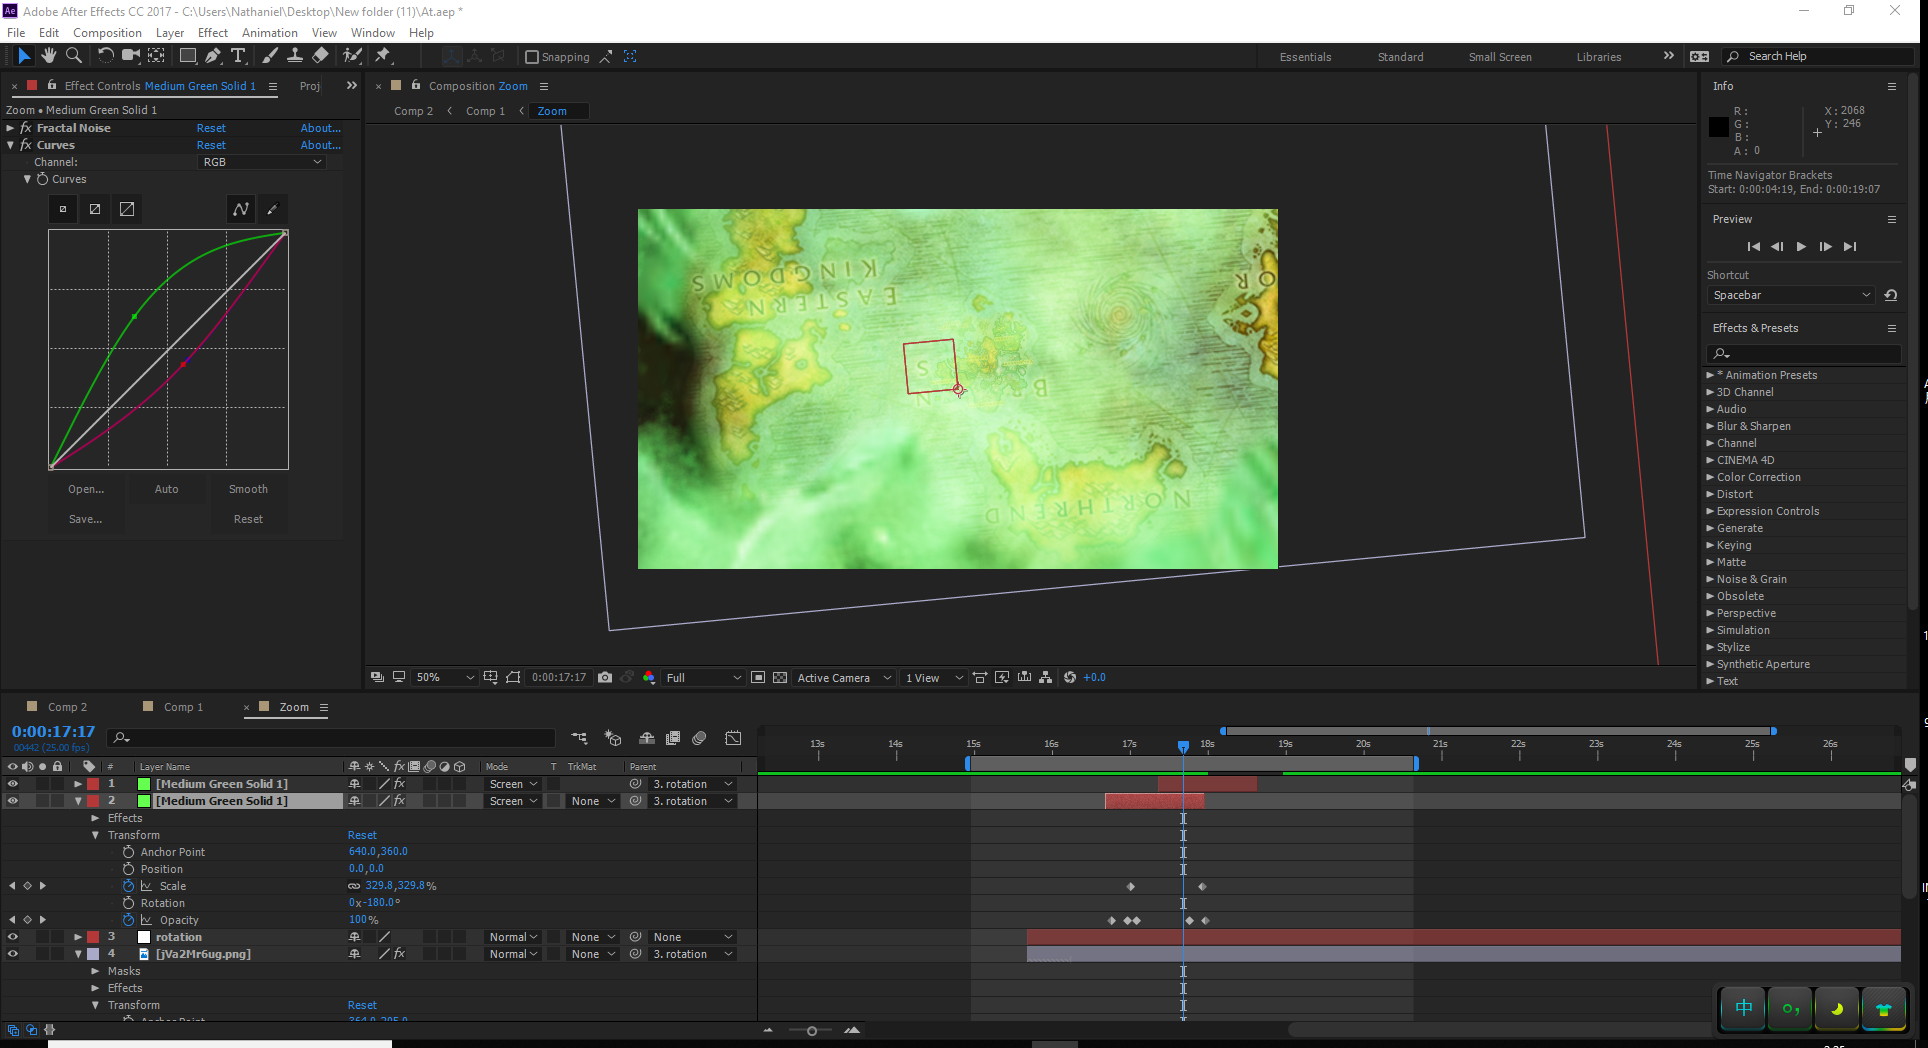Select the Horizontal Type tool
This screenshot has width=1928, height=1048.
pyautogui.click(x=238, y=56)
